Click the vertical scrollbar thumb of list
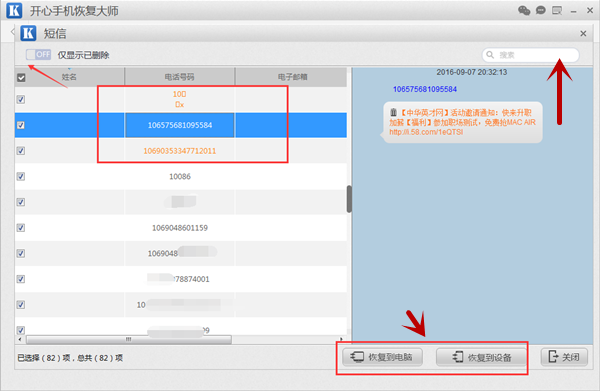The width and height of the screenshot is (600, 391). point(349,199)
